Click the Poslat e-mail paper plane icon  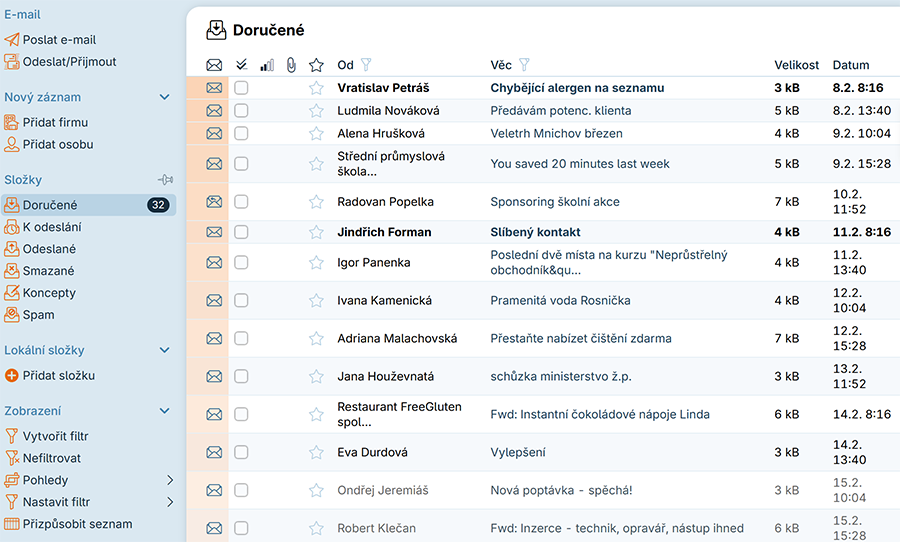11,40
